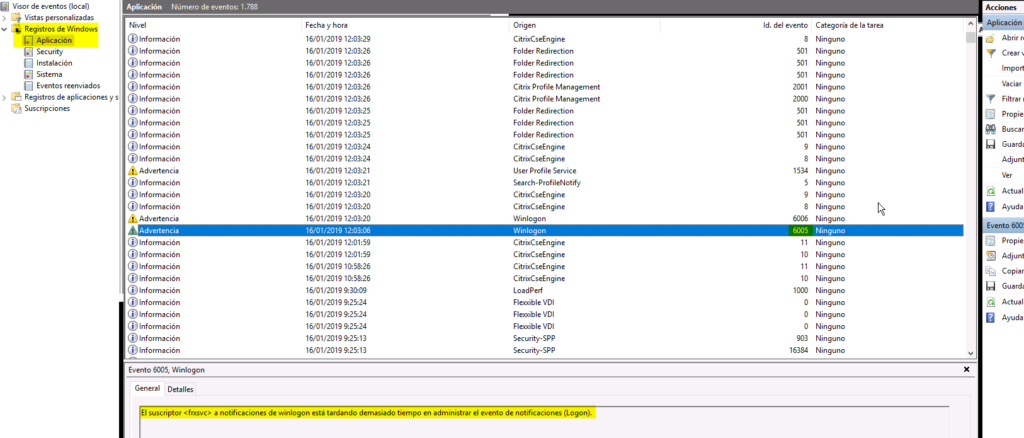Image resolution: width=1024 pixels, height=438 pixels.
Task: Click the Suscripciones icon in the tree
Action: [16, 108]
